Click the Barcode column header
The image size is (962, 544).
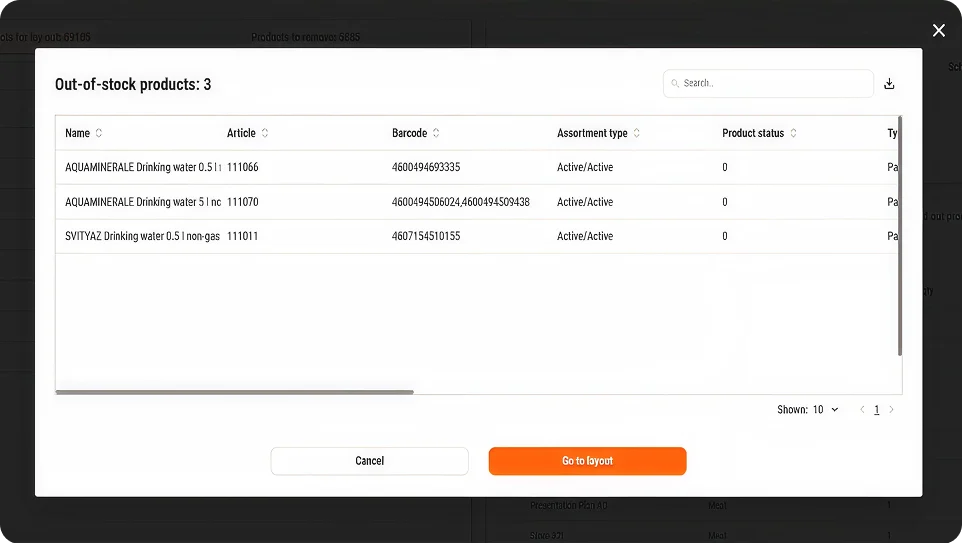[409, 133]
